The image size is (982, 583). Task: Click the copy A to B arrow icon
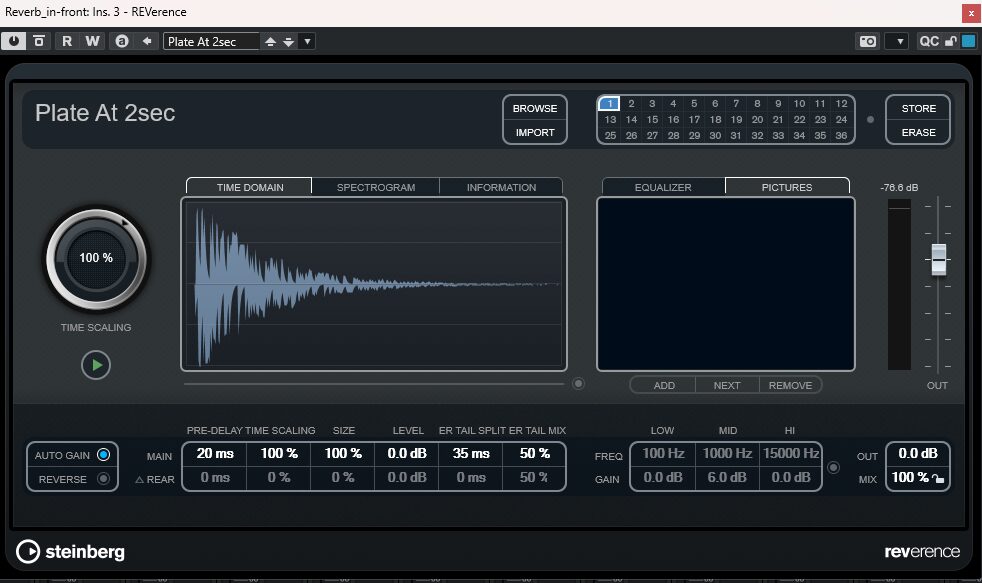pos(147,41)
